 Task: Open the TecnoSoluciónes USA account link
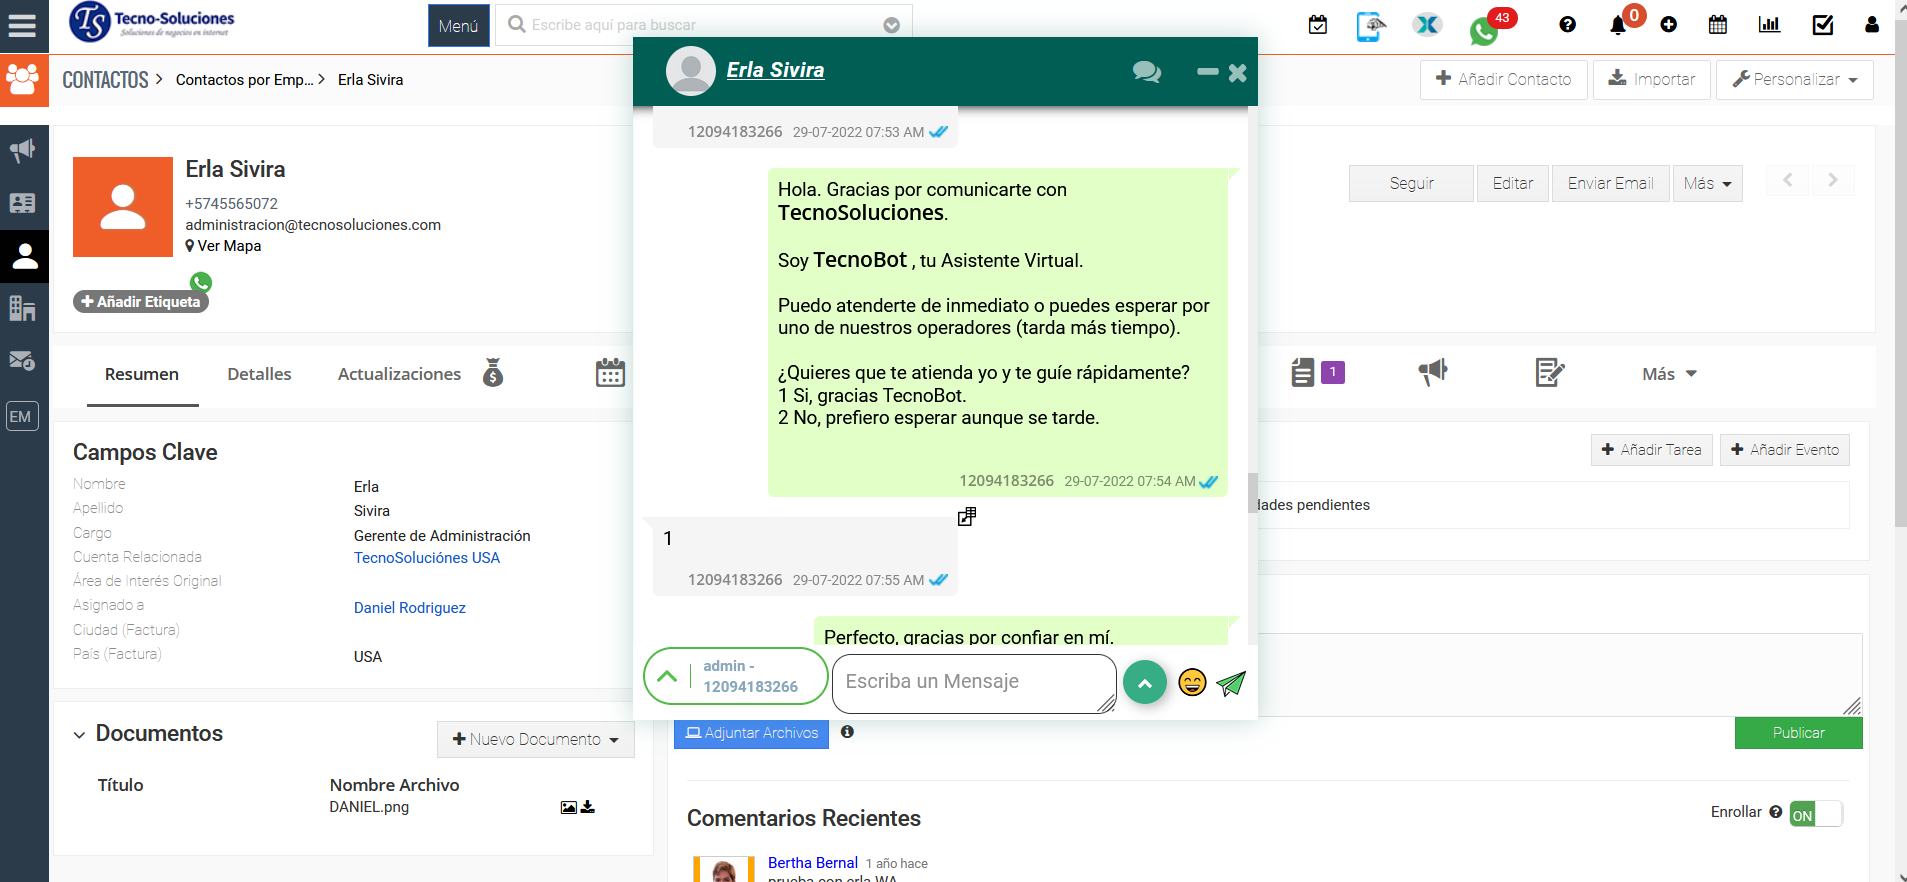point(427,558)
